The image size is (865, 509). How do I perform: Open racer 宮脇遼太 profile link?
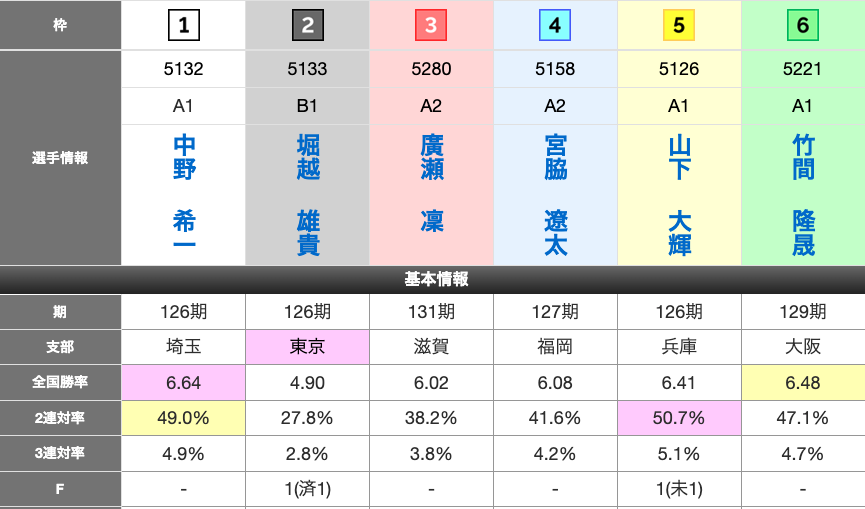556,195
